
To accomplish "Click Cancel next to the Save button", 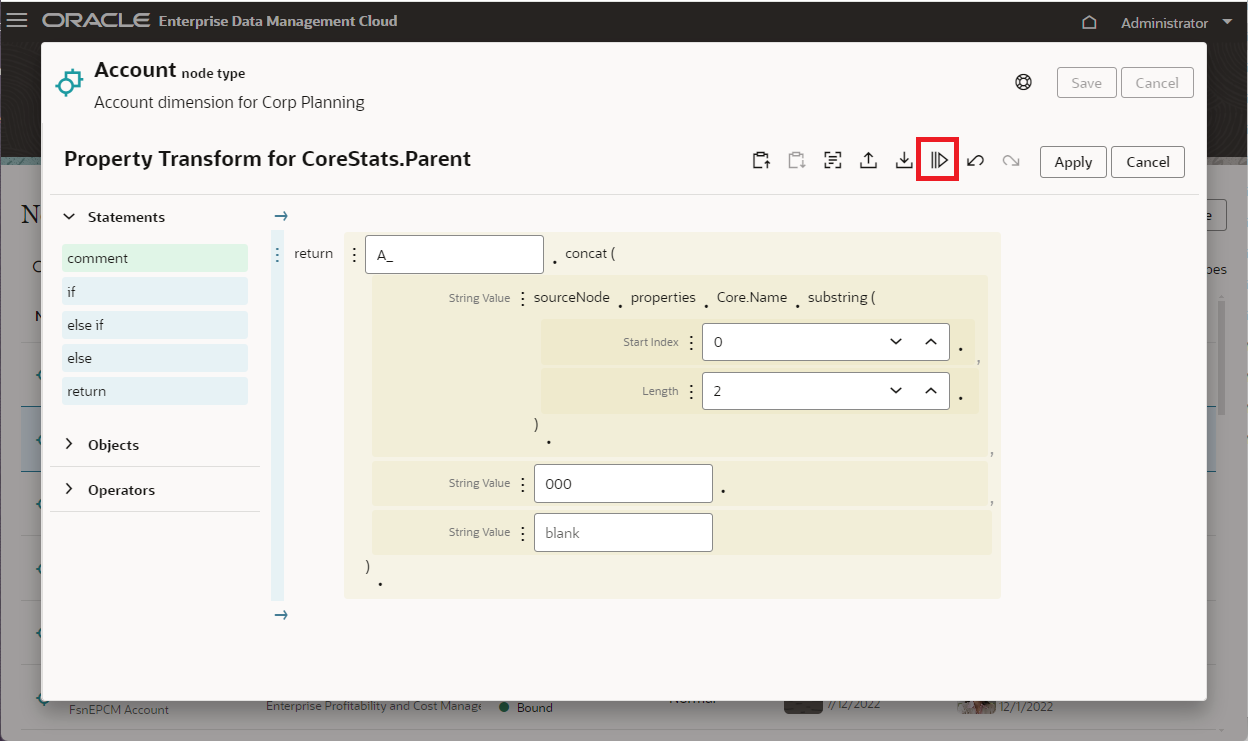I will [1157, 83].
